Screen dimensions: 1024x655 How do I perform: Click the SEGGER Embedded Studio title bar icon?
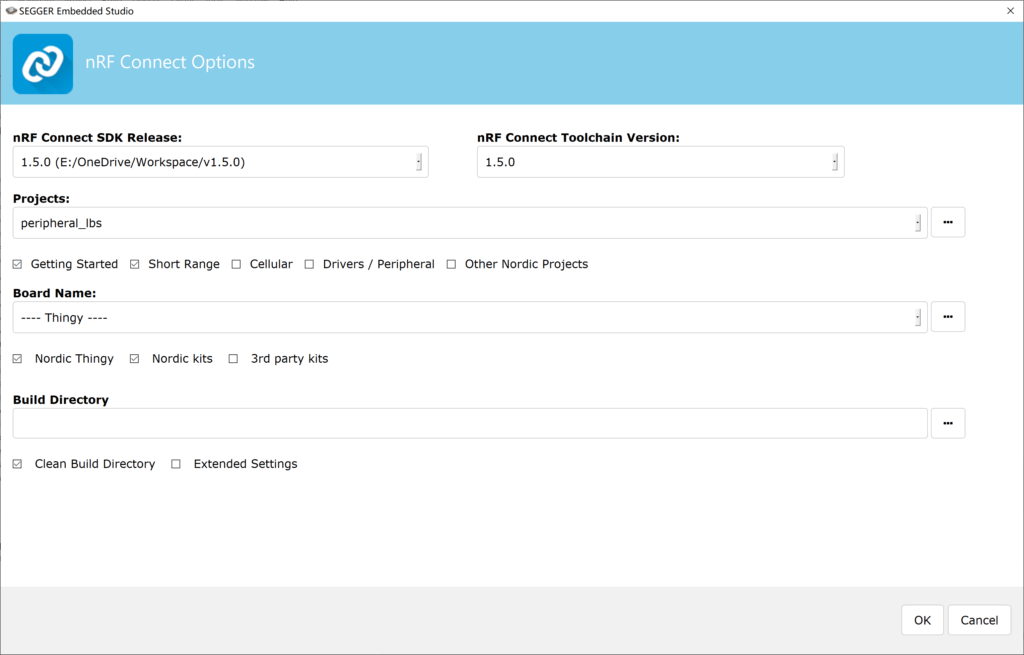(10, 10)
